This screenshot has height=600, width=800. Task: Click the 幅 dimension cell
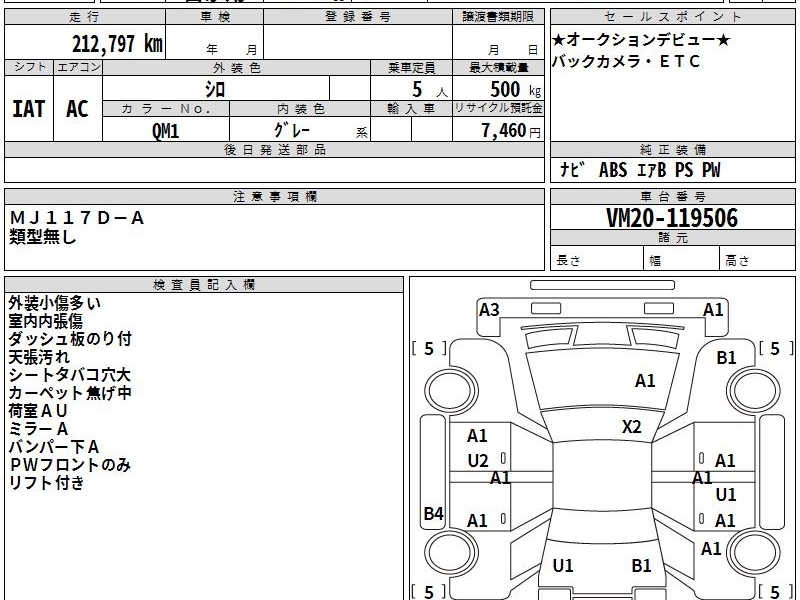point(682,258)
